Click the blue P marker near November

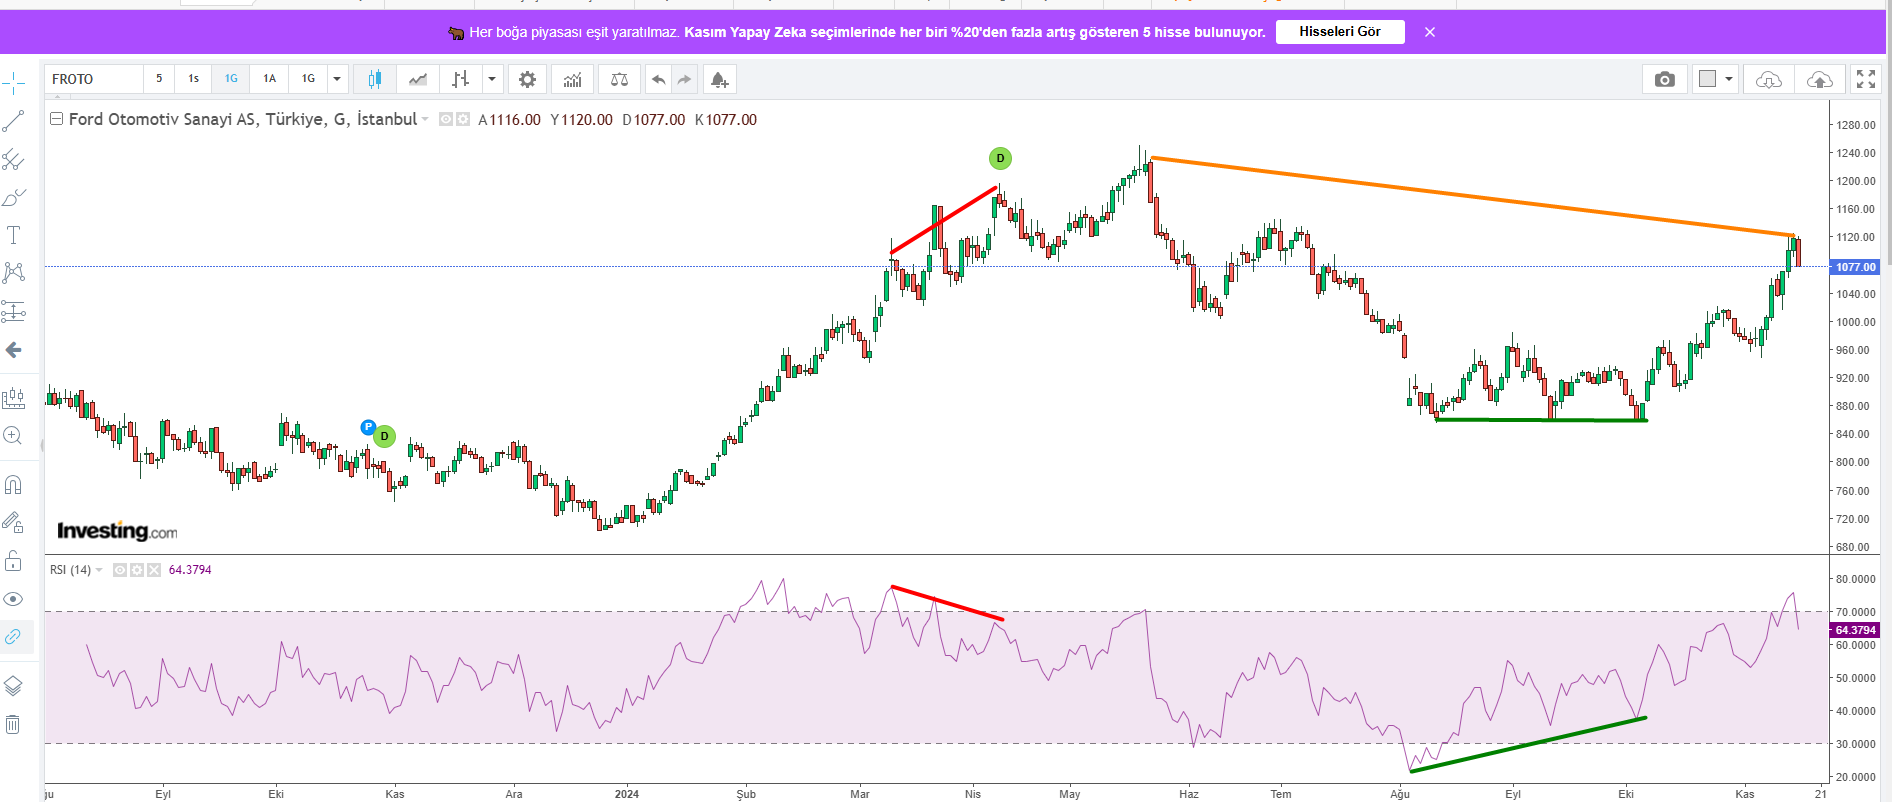tap(368, 427)
